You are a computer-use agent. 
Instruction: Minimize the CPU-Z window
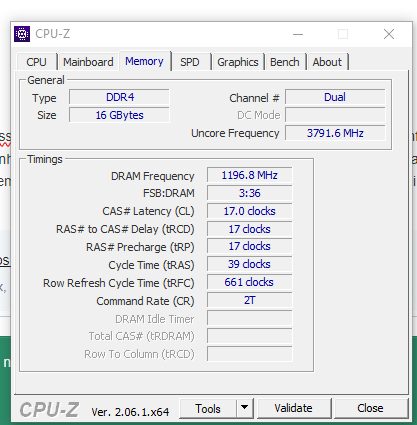[298, 34]
